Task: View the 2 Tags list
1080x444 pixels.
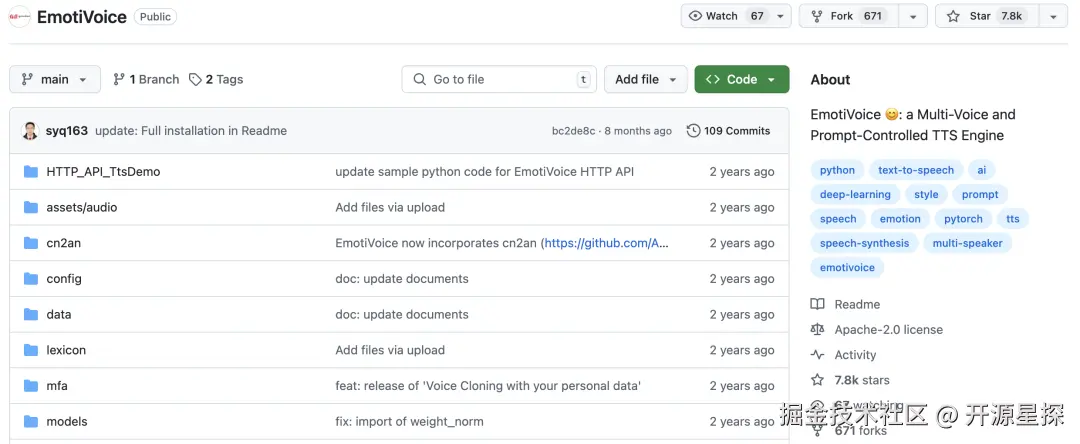Action: 216,80
